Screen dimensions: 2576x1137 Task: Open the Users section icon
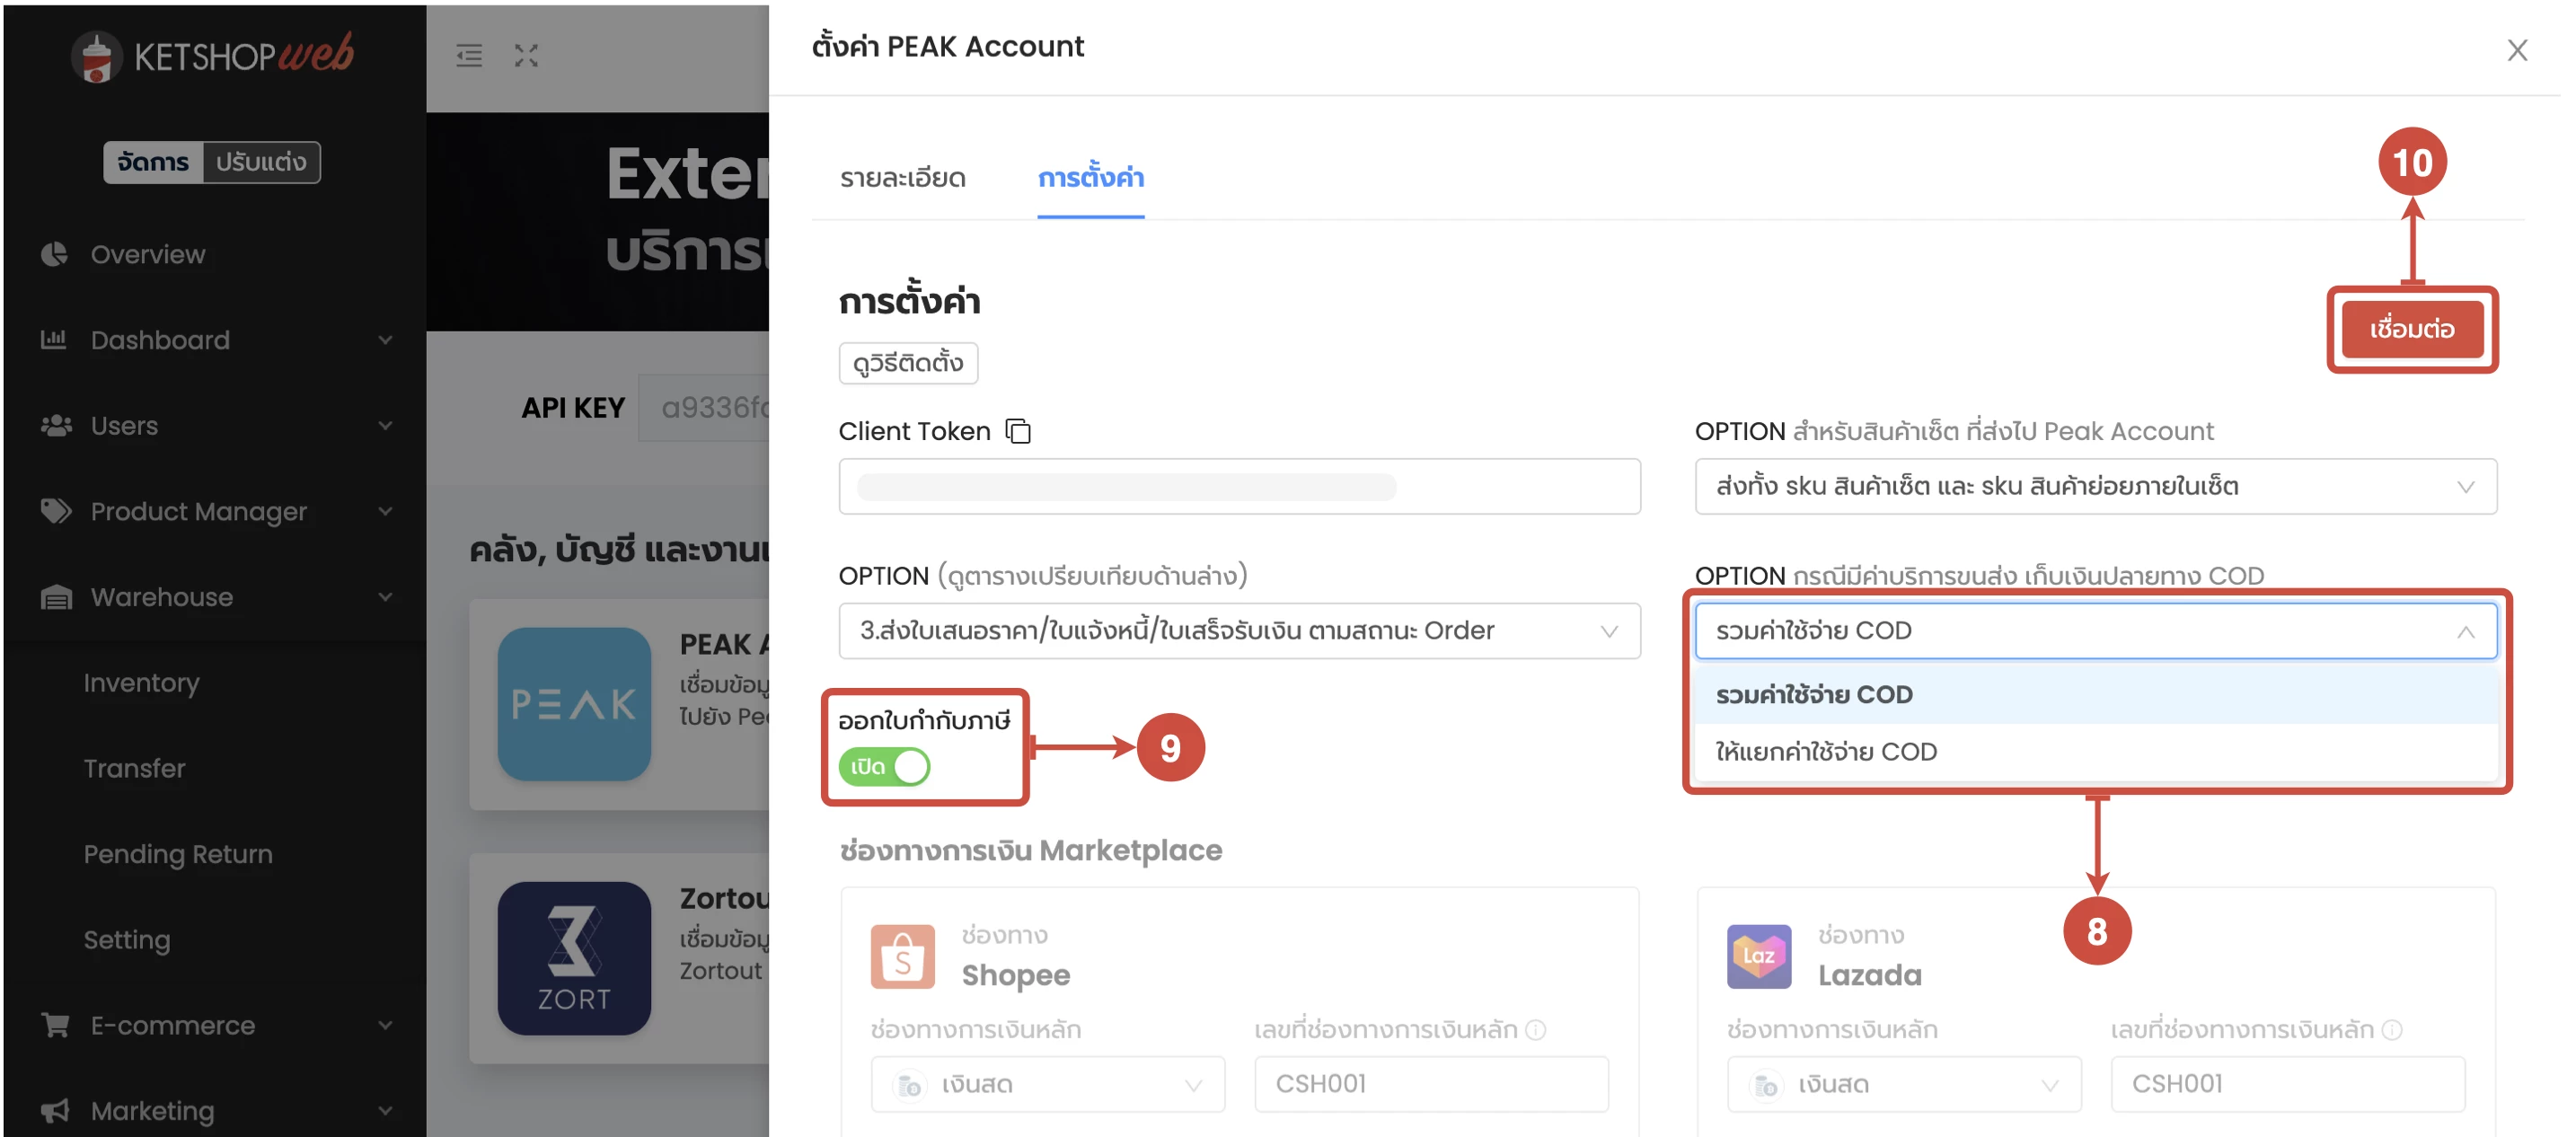[x=57, y=425]
